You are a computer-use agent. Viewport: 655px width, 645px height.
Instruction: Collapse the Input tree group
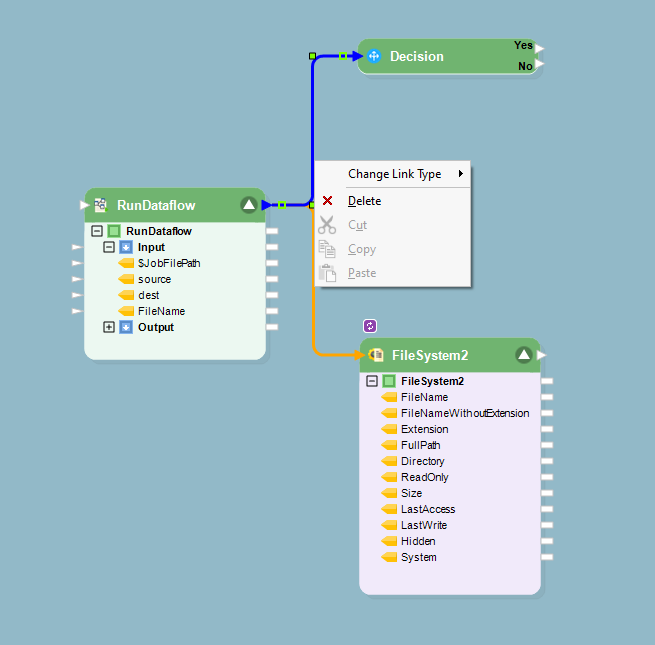pos(109,247)
